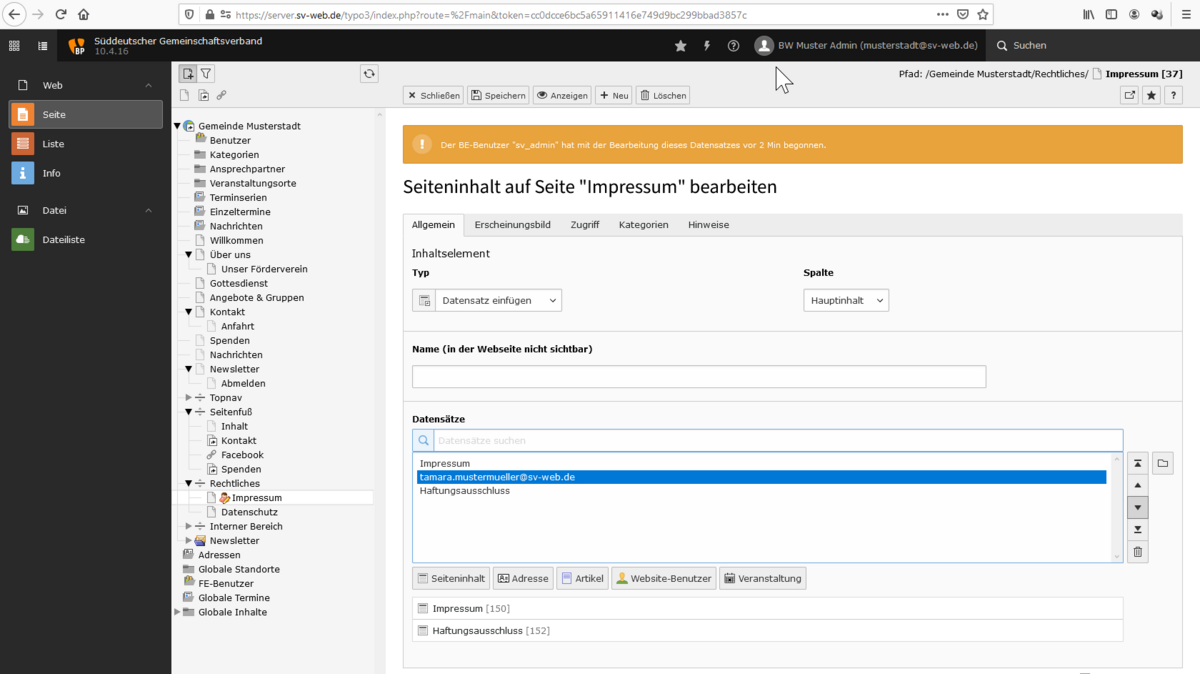Select the Allgemein tab

coord(433,225)
